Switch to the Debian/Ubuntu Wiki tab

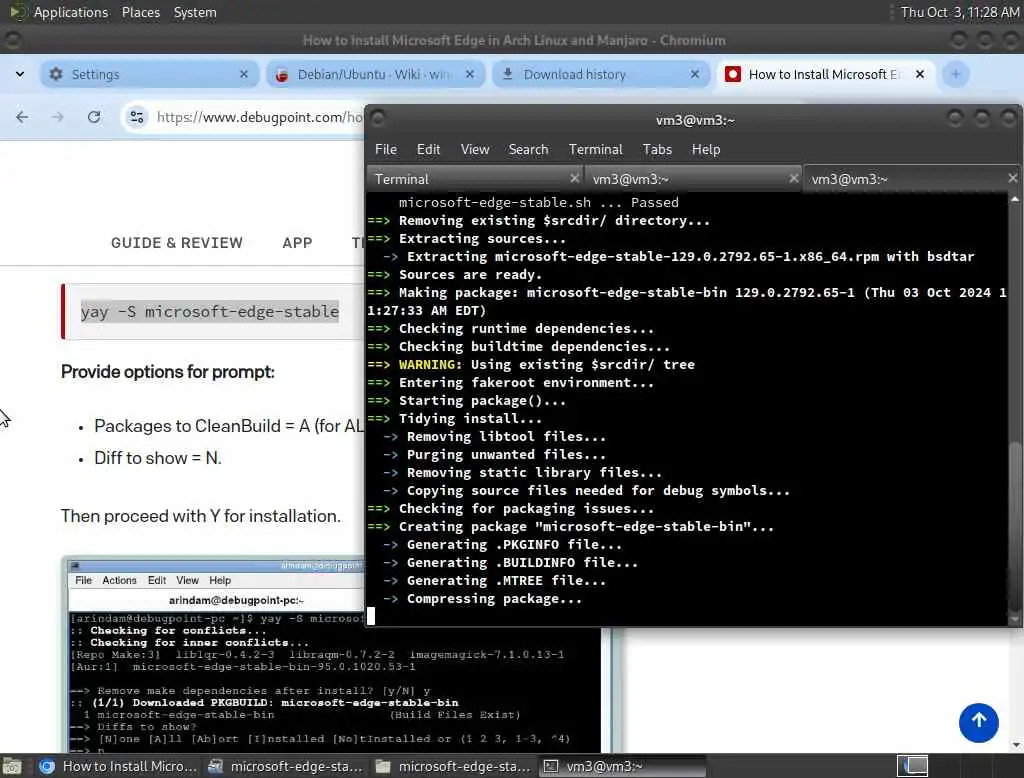[375, 74]
